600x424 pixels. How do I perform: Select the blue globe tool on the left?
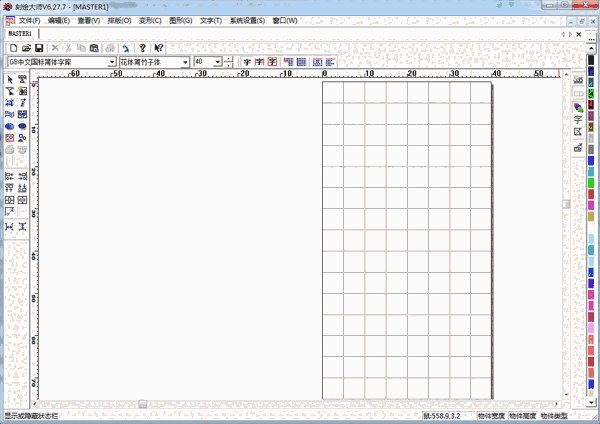coord(10,126)
